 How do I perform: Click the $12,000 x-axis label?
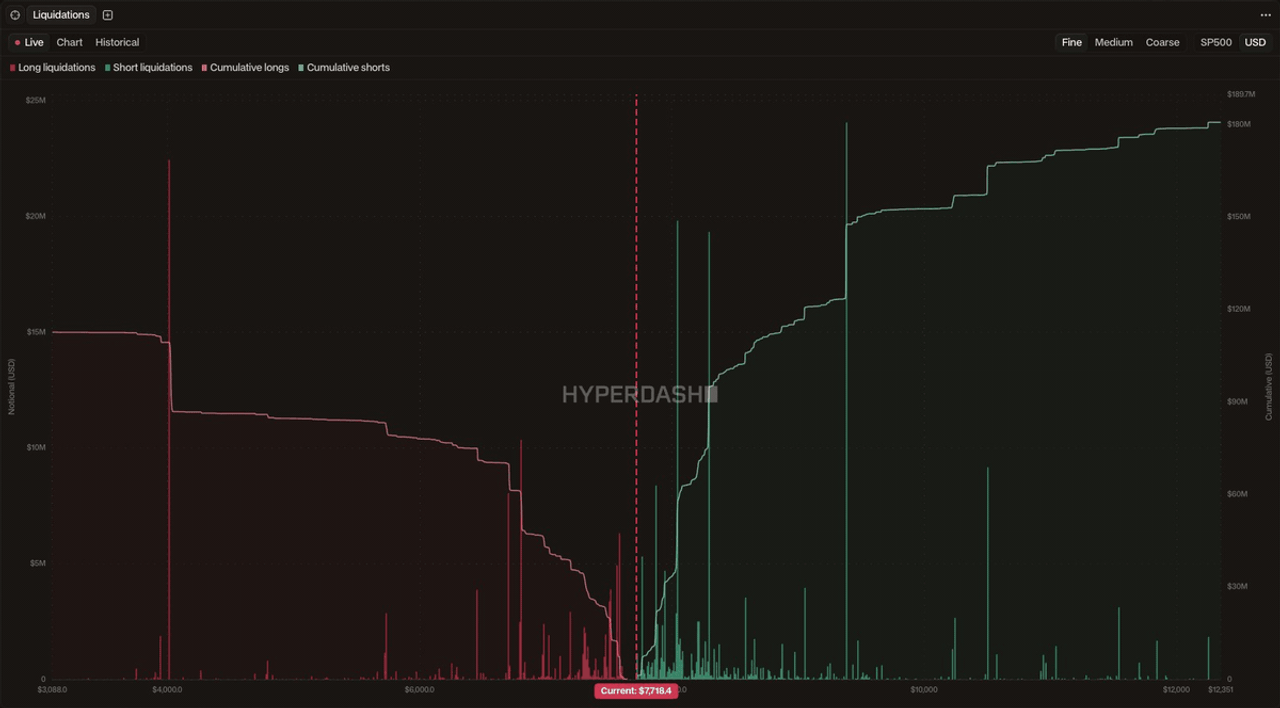pos(1177,689)
